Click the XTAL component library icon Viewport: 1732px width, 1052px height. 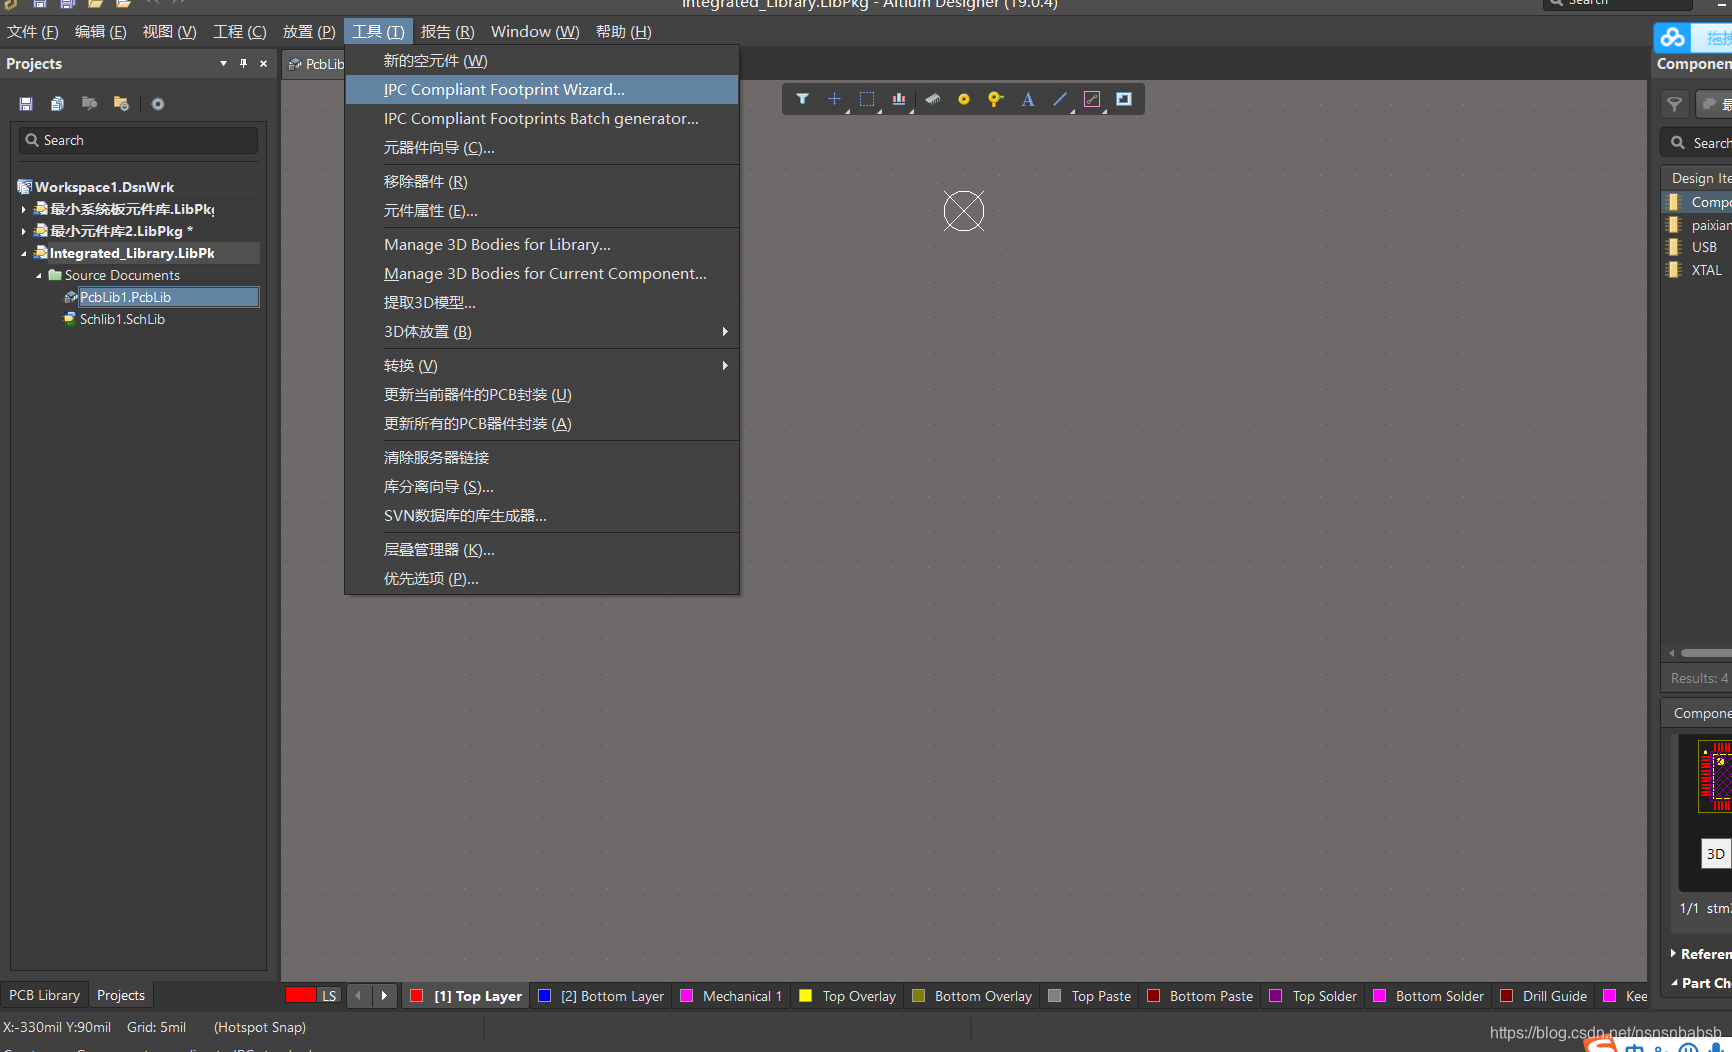click(1674, 270)
